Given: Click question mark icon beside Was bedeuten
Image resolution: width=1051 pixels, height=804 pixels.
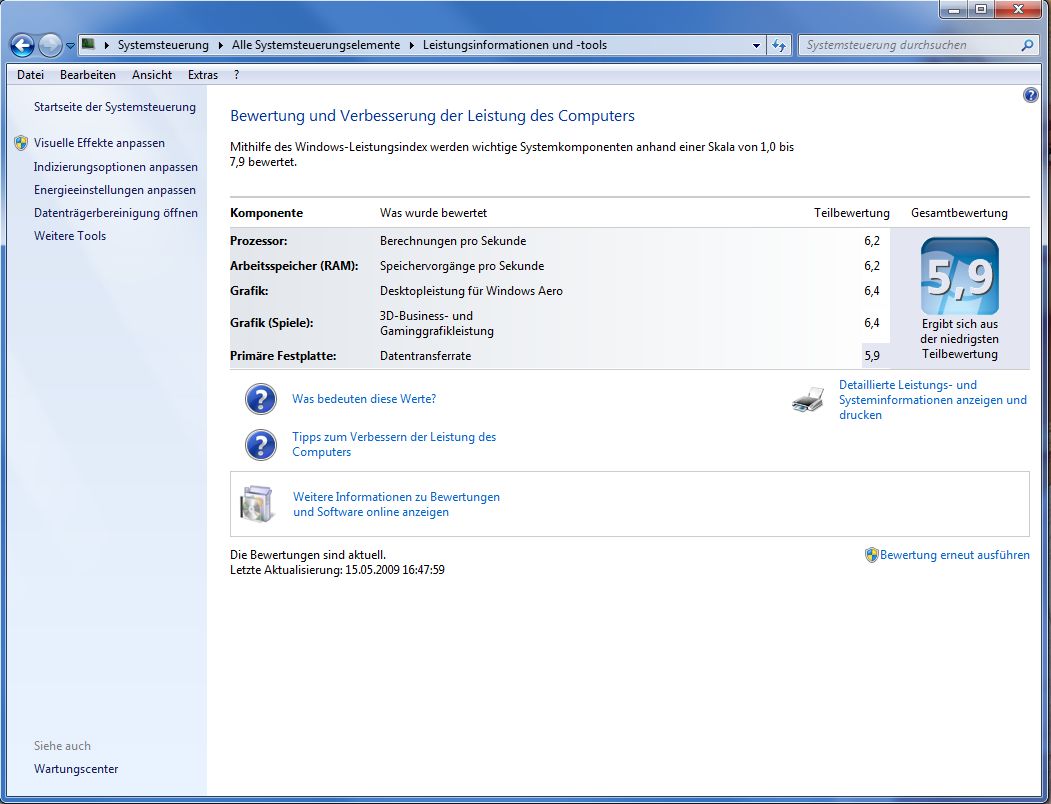Looking at the screenshot, I should [261, 399].
